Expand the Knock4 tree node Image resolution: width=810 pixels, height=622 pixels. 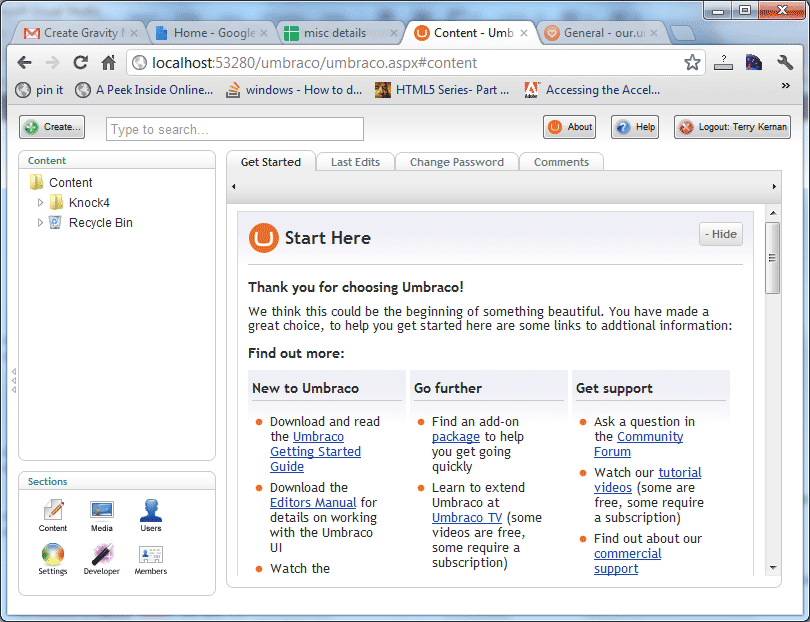(40, 203)
